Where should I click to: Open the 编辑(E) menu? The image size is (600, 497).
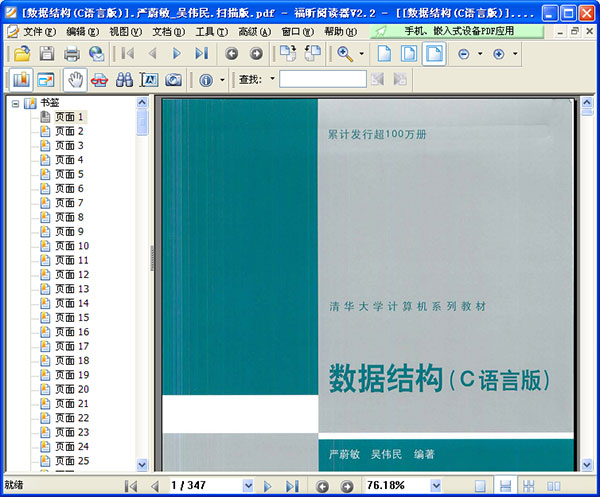click(82, 31)
